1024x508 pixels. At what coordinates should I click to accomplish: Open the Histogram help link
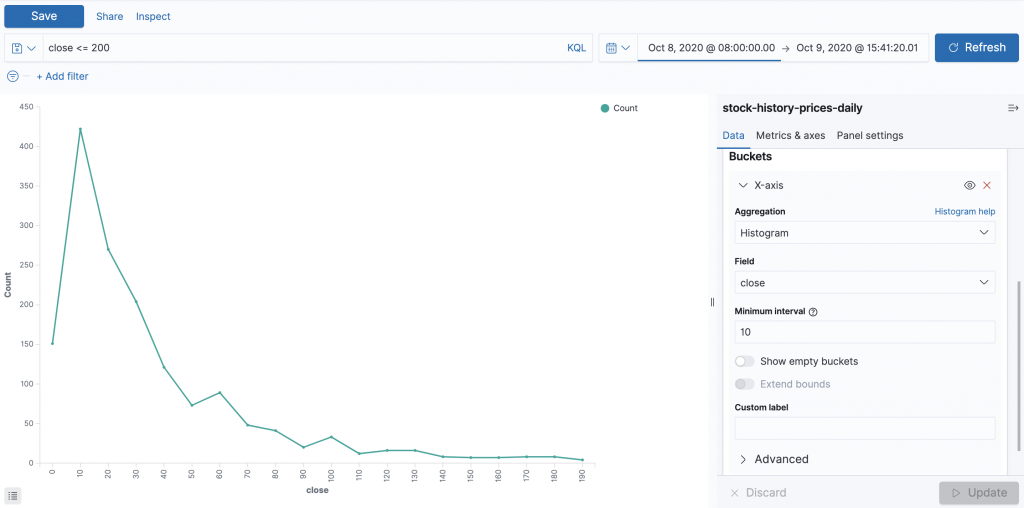(964, 212)
